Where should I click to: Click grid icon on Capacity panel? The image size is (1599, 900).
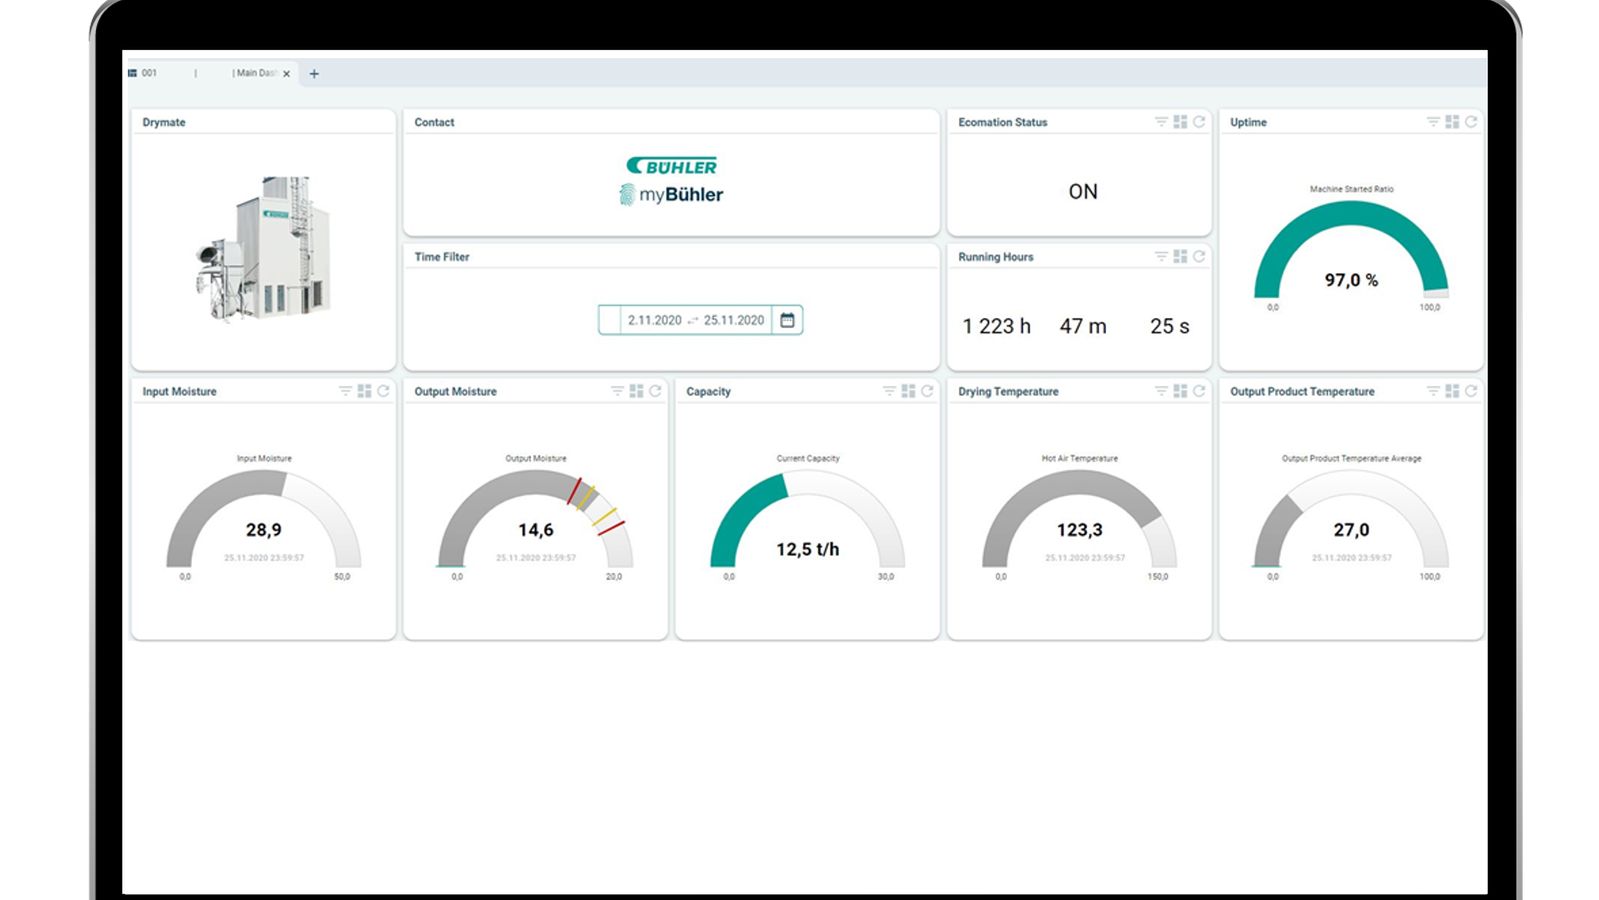pyautogui.click(x=908, y=391)
